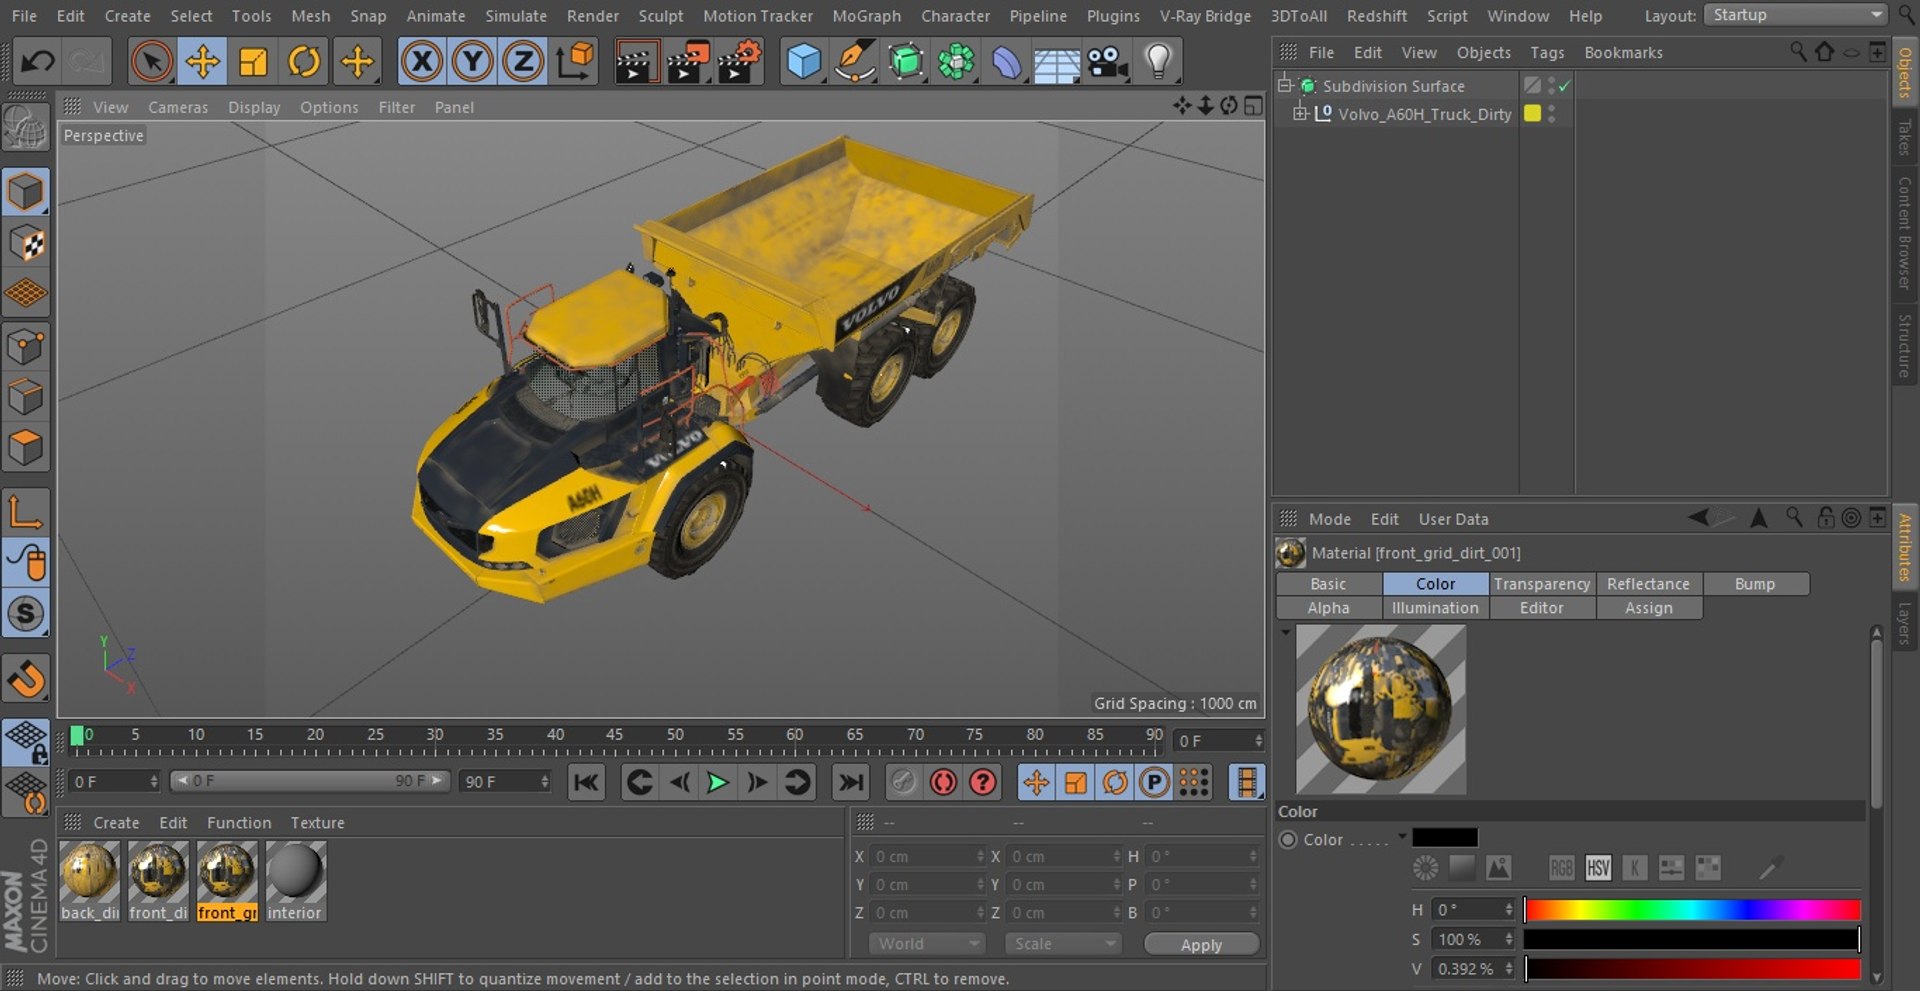Open Edit Render Settings
Screen dimensions: 1920x991
click(739, 62)
